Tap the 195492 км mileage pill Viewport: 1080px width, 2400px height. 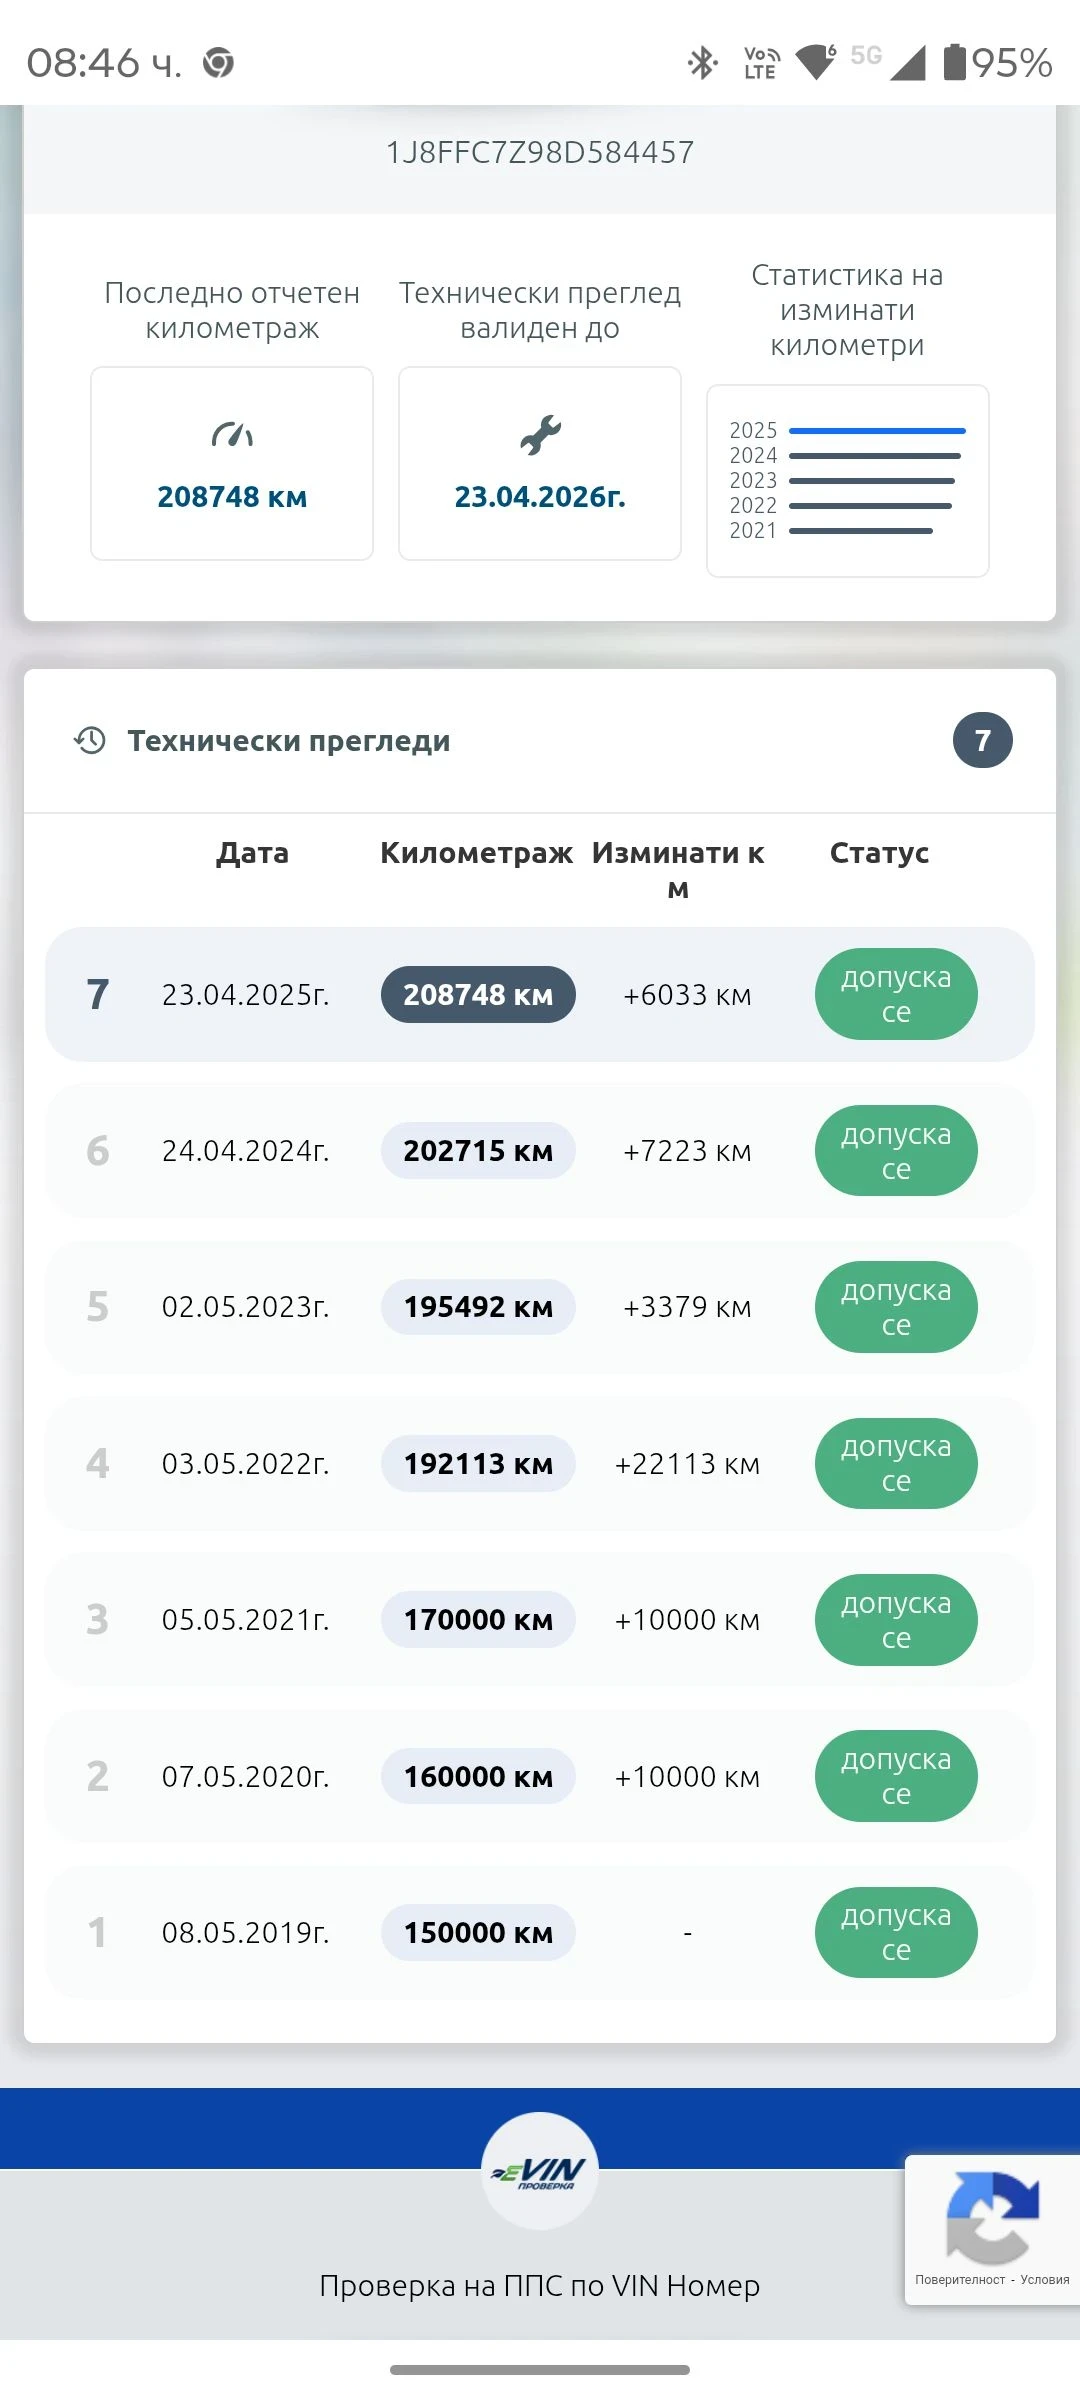tap(478, 1307)
